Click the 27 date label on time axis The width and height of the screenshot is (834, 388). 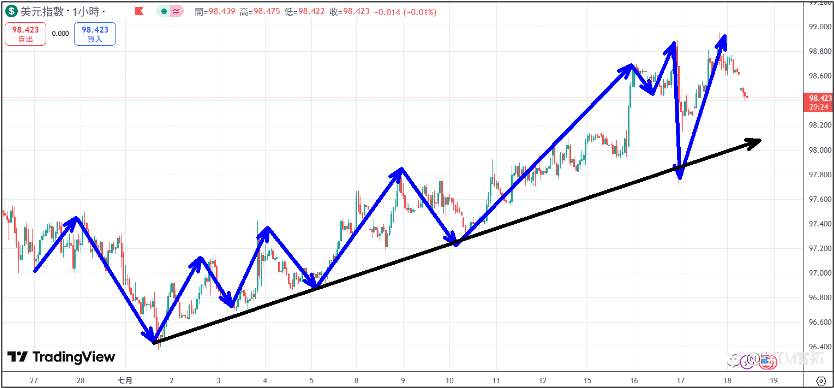pos(34,381)
